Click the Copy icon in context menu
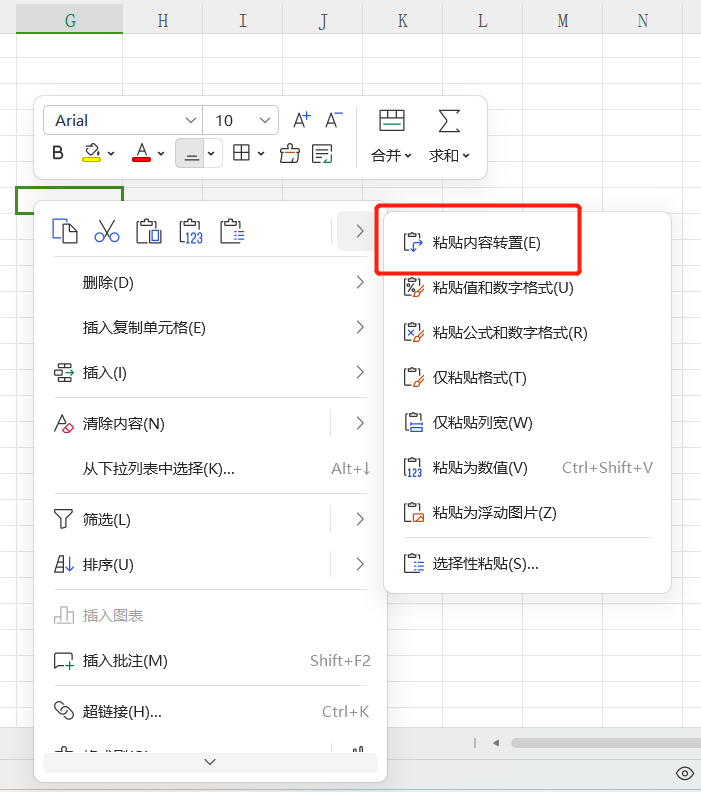Image resolution: width=701 pixels, height=792 pixels. [65, 231]
